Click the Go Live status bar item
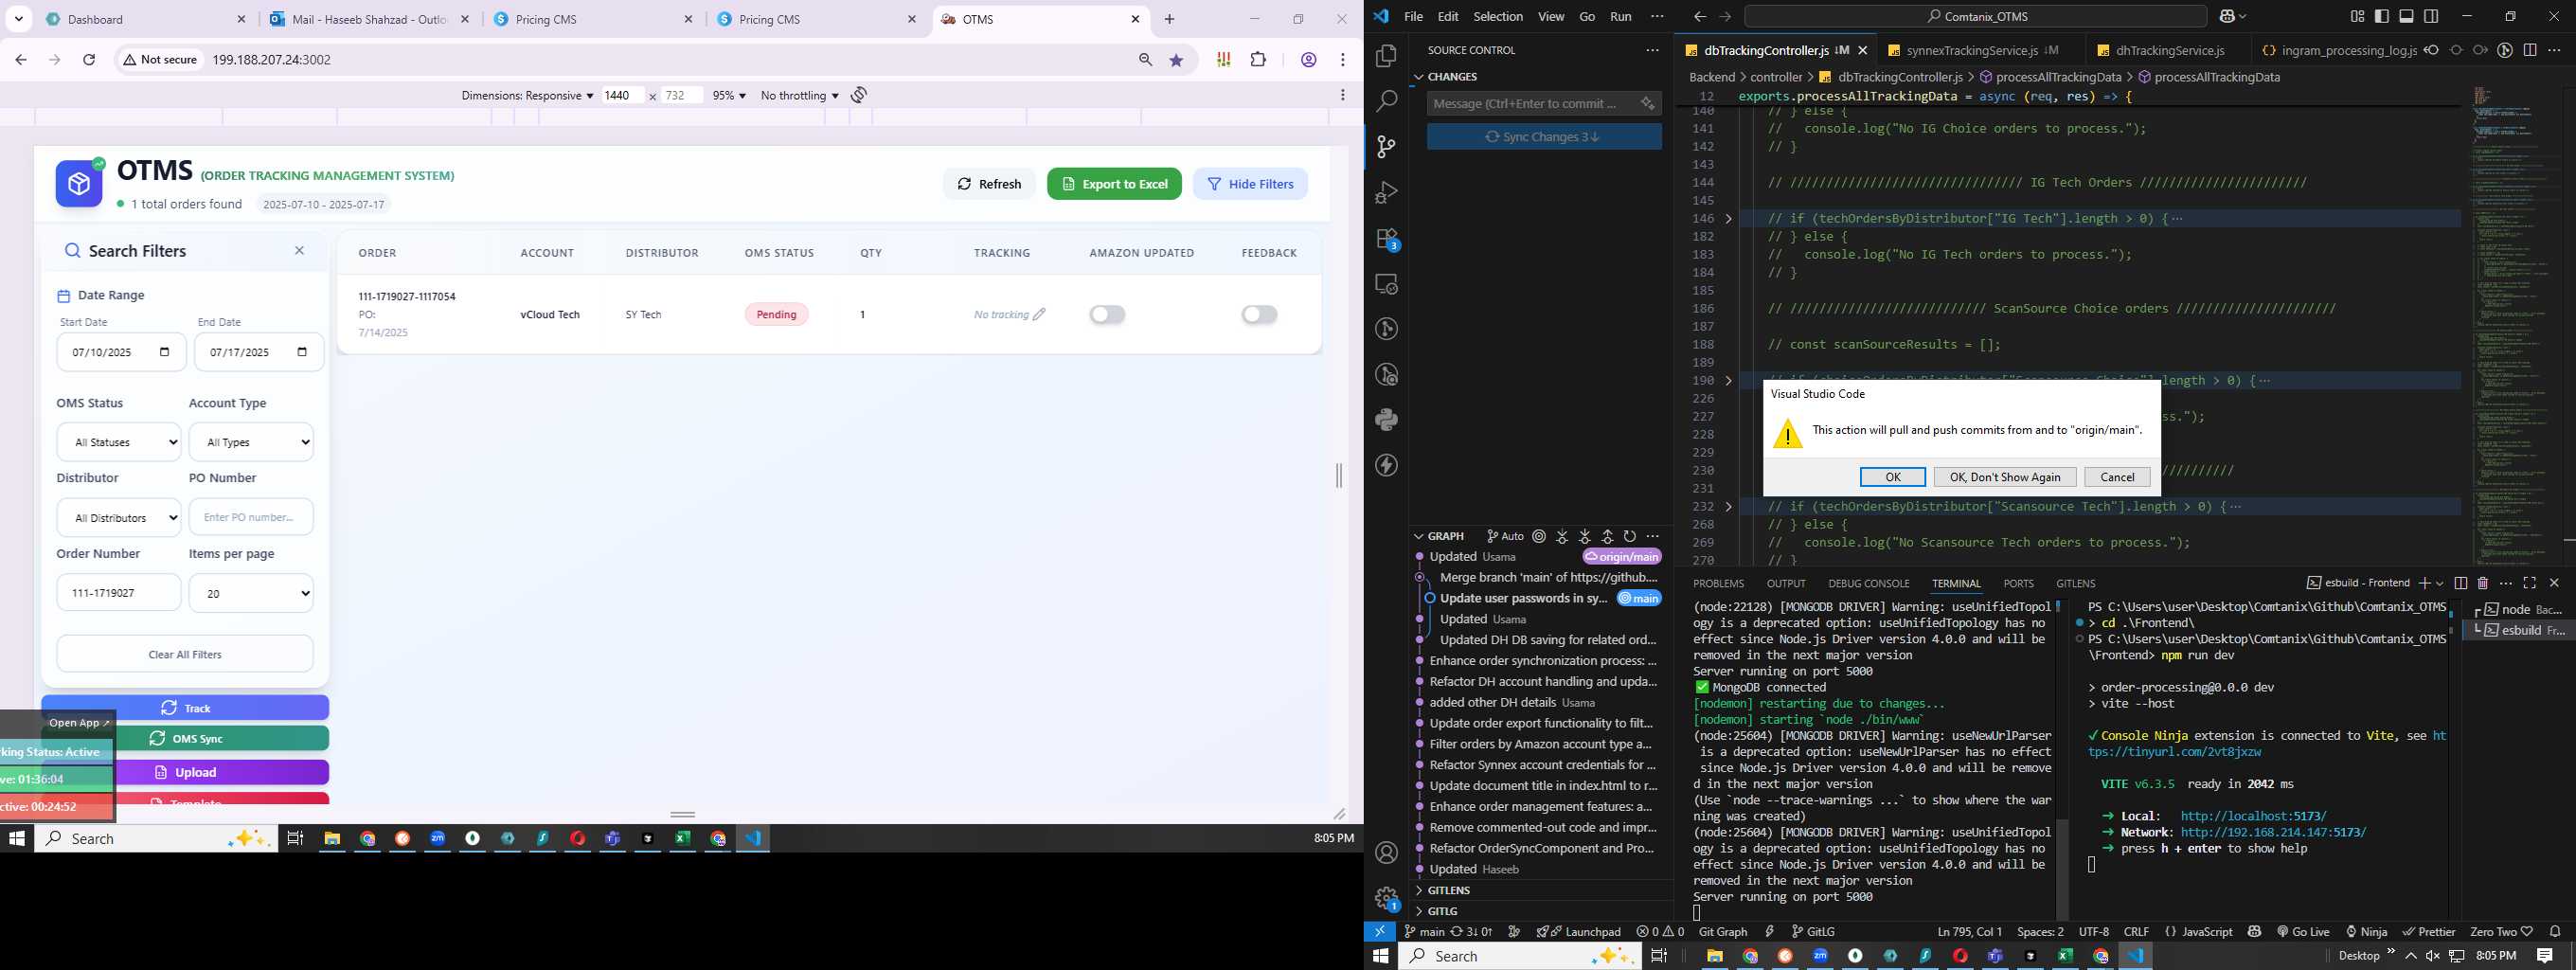Screen dimensions: 2576x970 tap(2304, 931)
